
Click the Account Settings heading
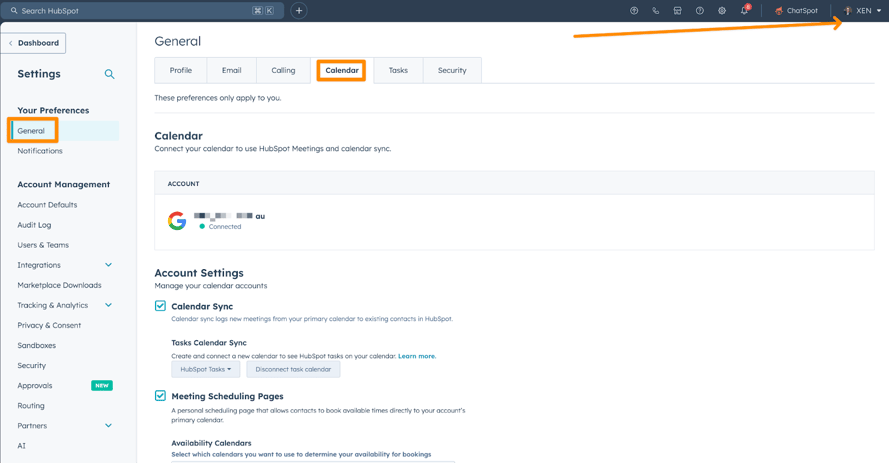[x=199, y=273]
